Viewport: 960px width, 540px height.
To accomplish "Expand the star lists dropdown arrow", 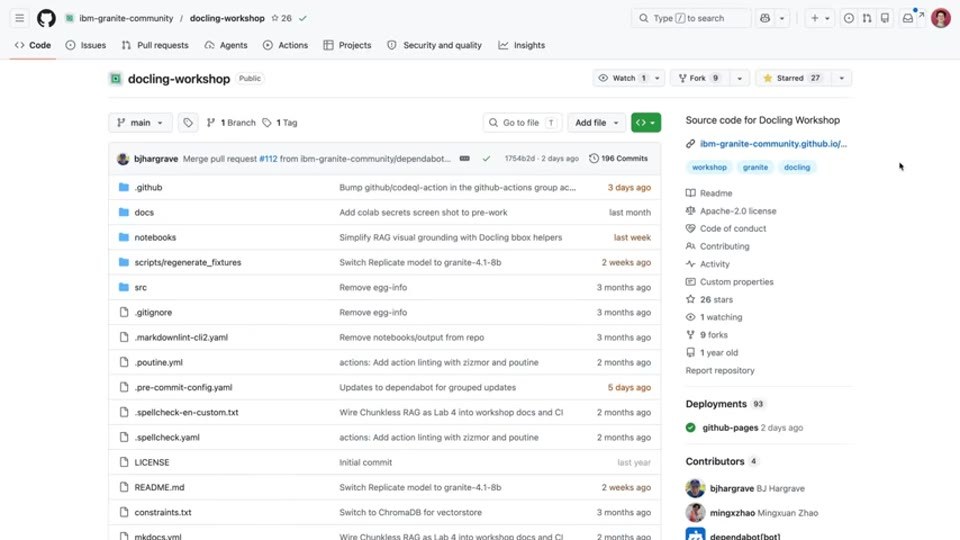I will [x=842, y=78].
